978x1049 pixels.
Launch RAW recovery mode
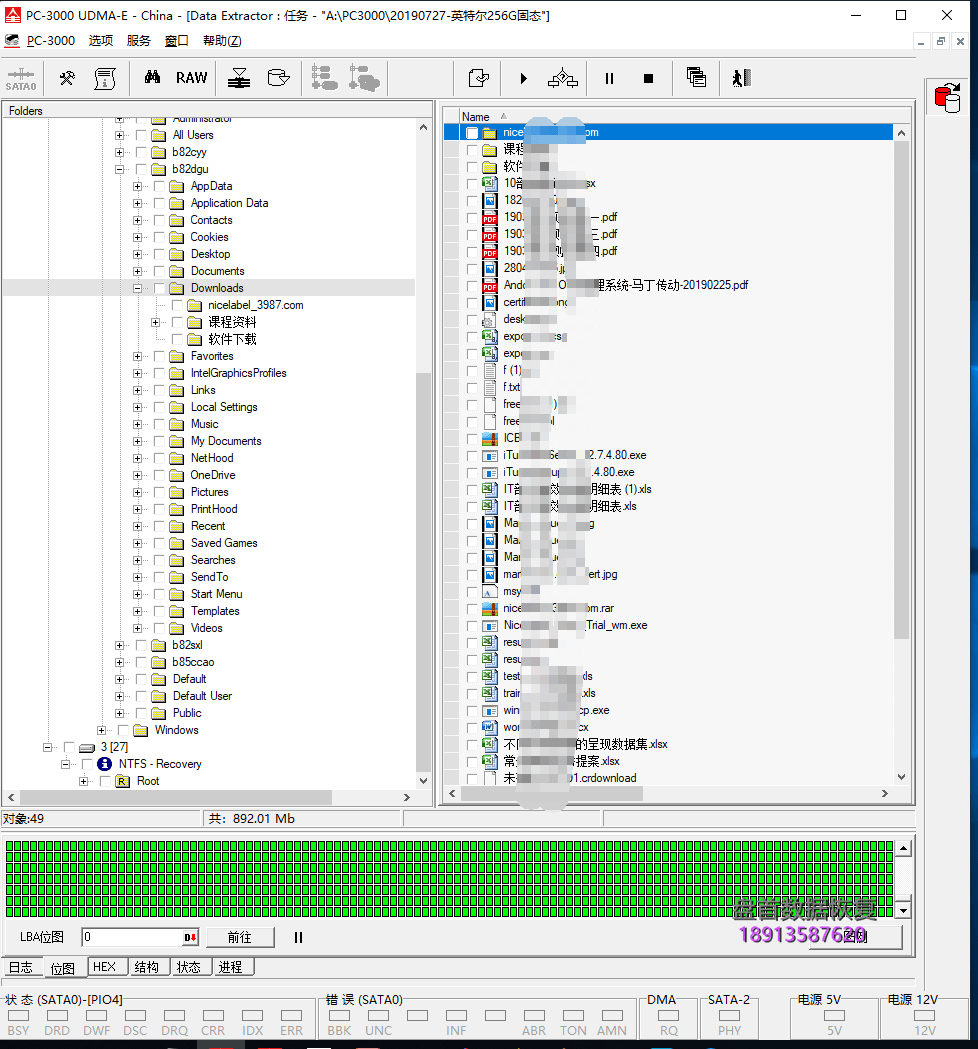pyautogui.click(x=191, y=78)
